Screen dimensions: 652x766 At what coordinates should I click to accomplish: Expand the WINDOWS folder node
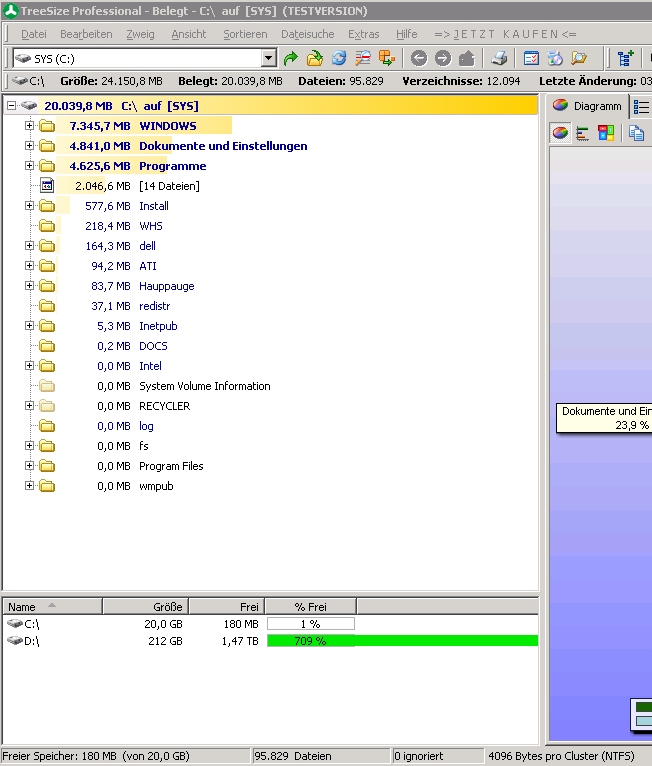pyautogui.click(x=29, y=126)
